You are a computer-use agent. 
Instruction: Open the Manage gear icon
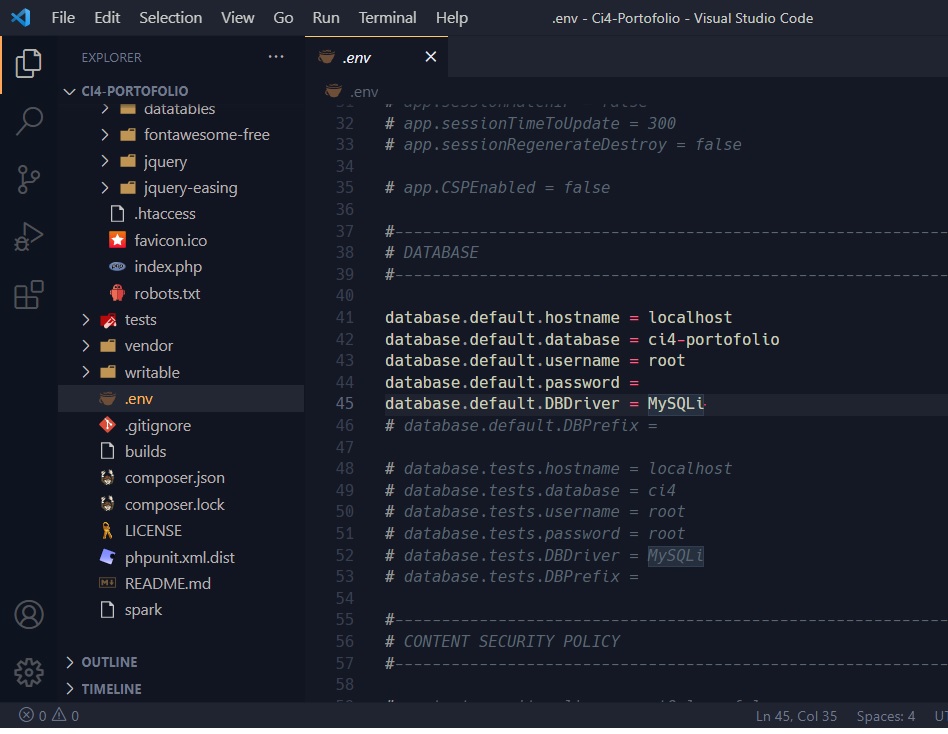pyautogui.click(x=29, y=671)
